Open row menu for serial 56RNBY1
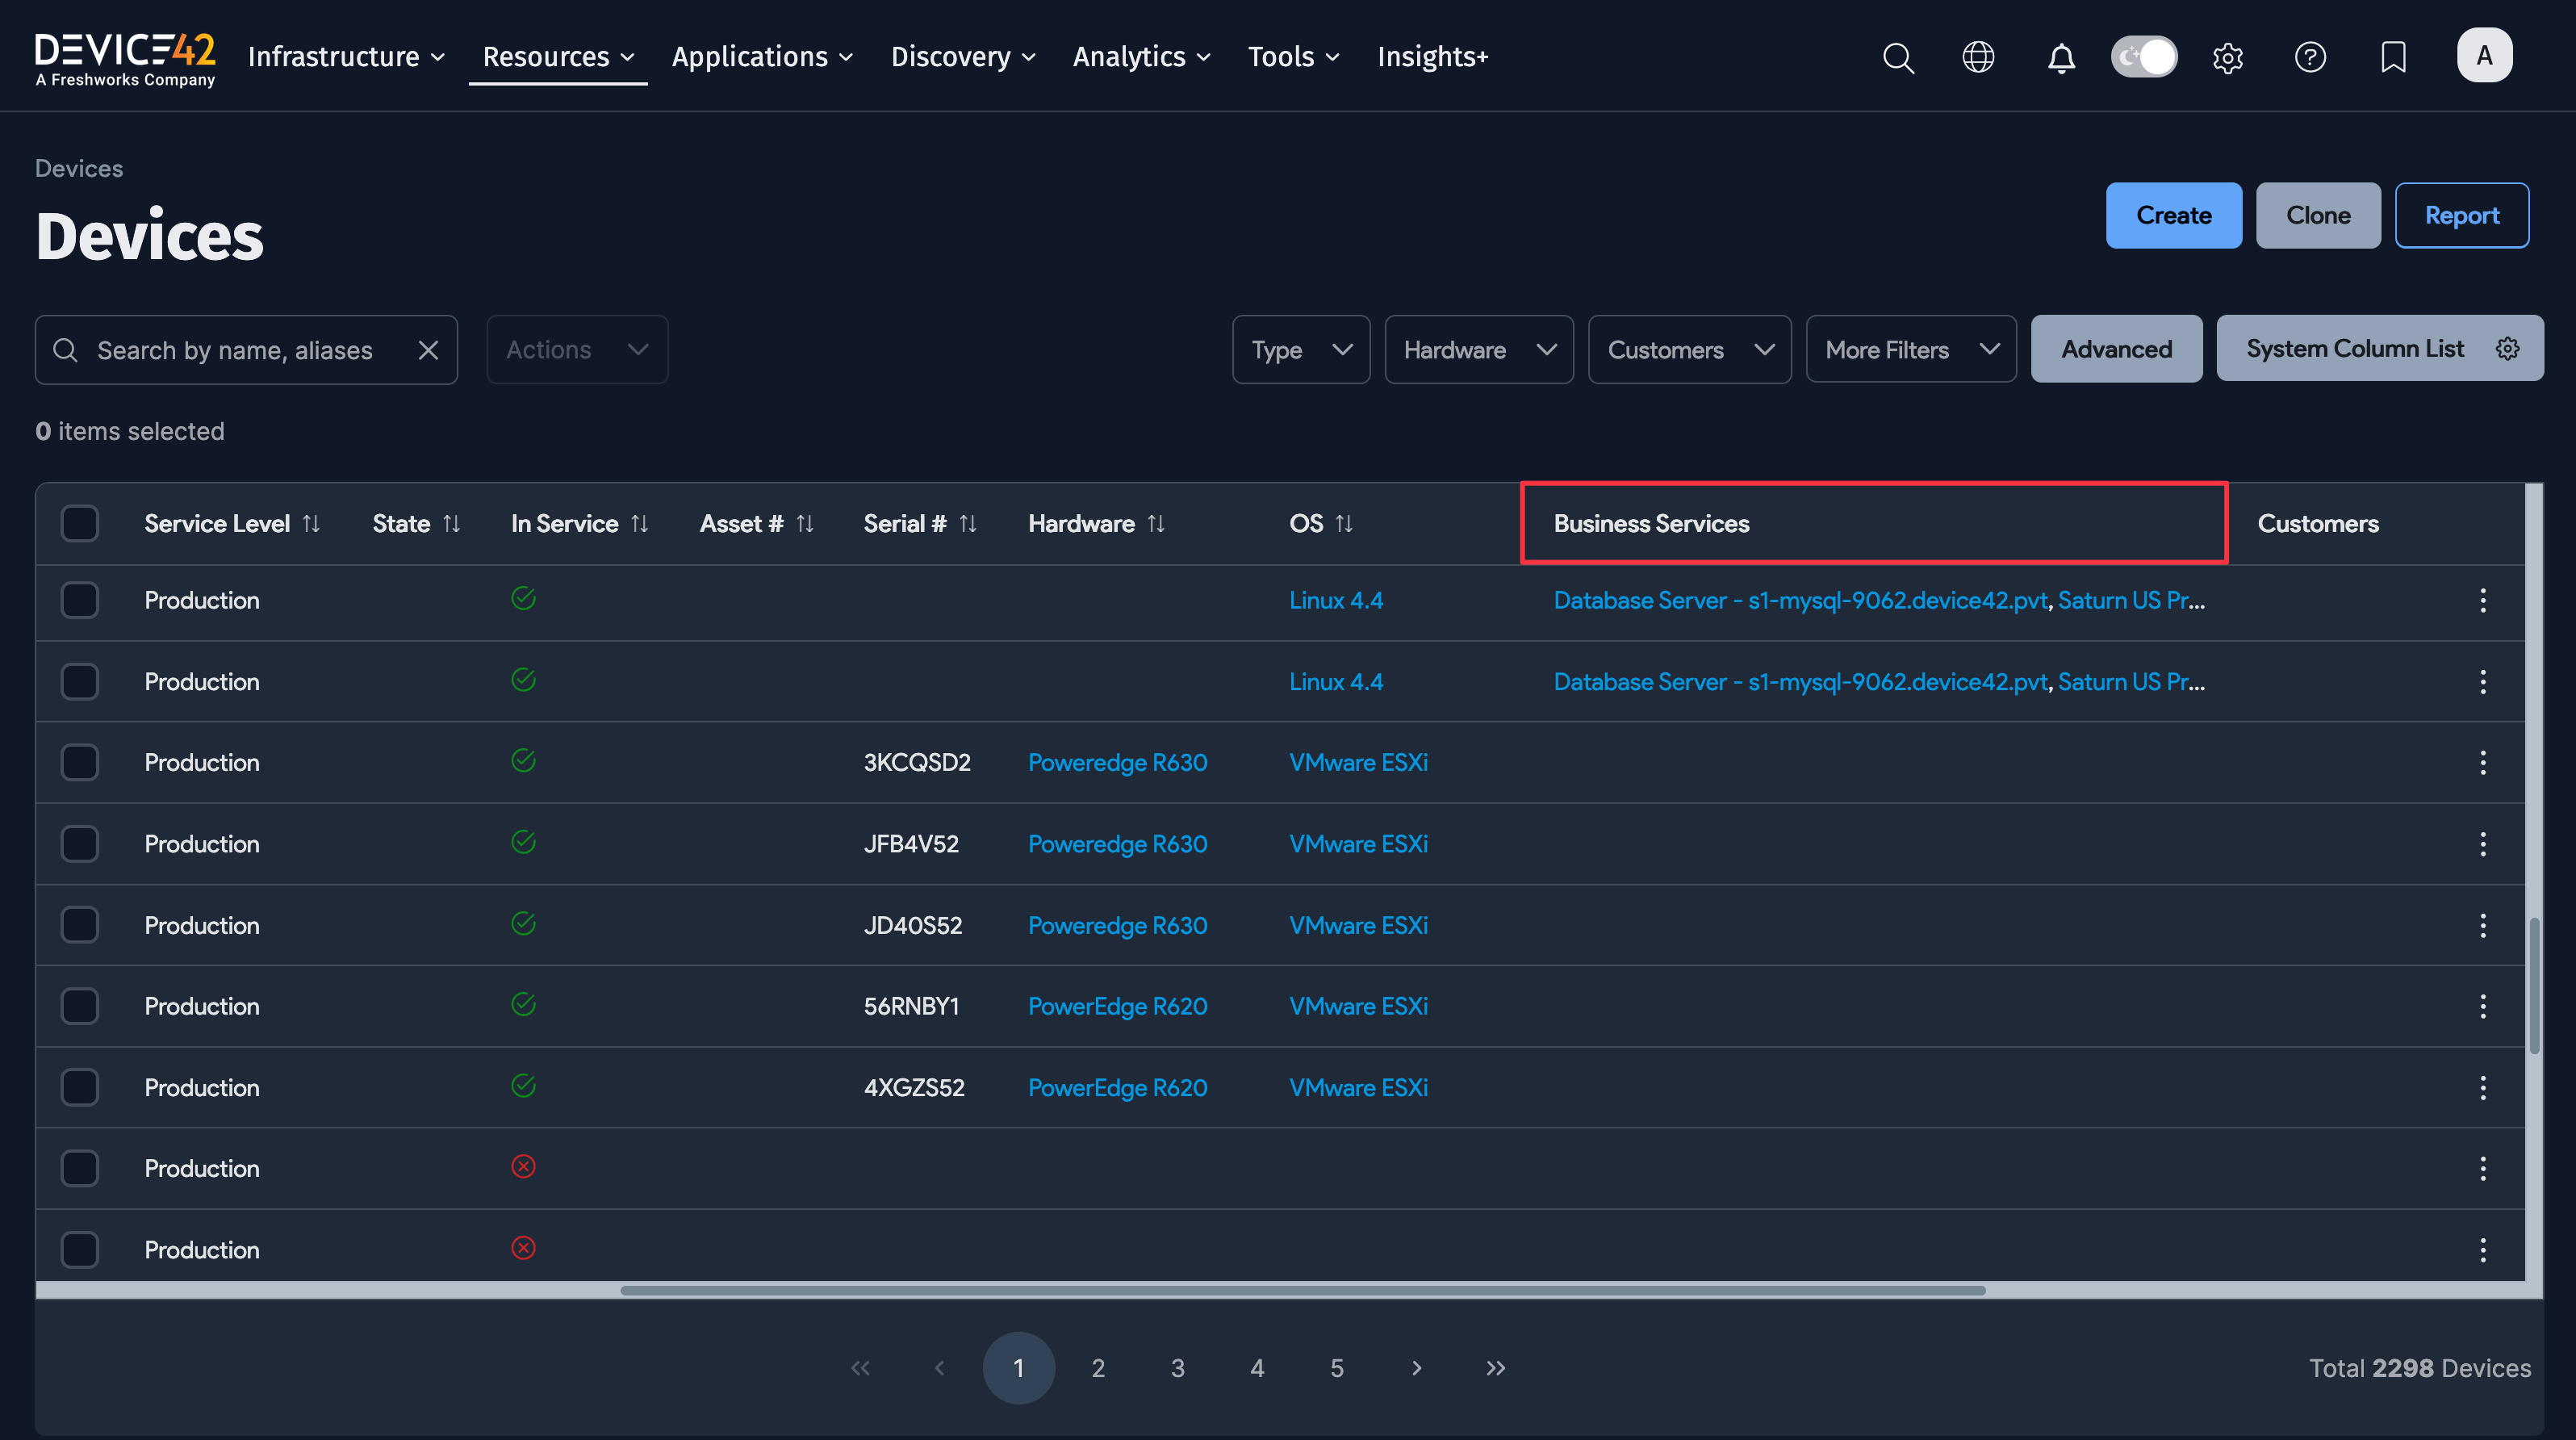The height and width of the screenshot is (1440, 2576). [2483, 1006]
